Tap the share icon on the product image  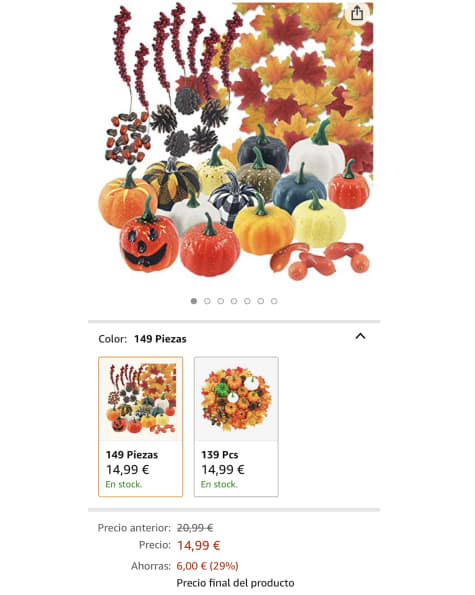click(x=357, y=14)
